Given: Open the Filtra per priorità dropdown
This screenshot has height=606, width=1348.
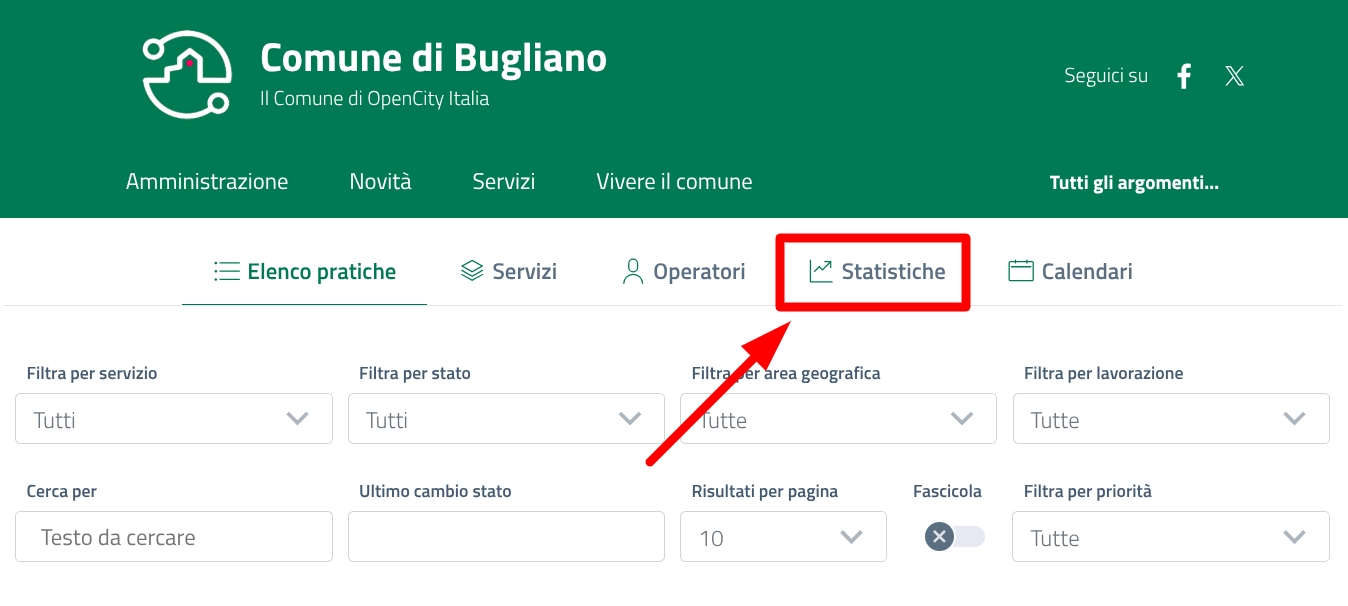Looking at the screenshot, I should [1171, 537].
